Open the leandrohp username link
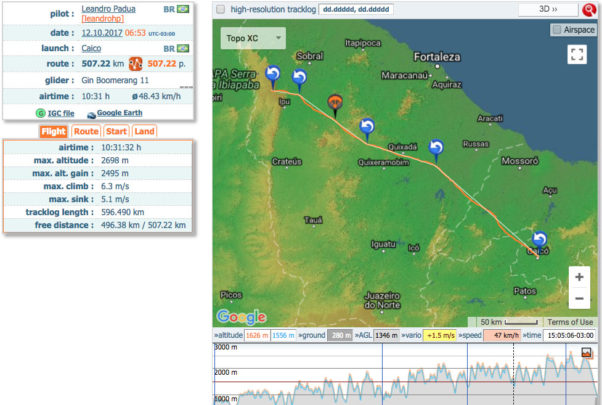The height and width of the screenshot is (405, 602). (x=103, y=18)
